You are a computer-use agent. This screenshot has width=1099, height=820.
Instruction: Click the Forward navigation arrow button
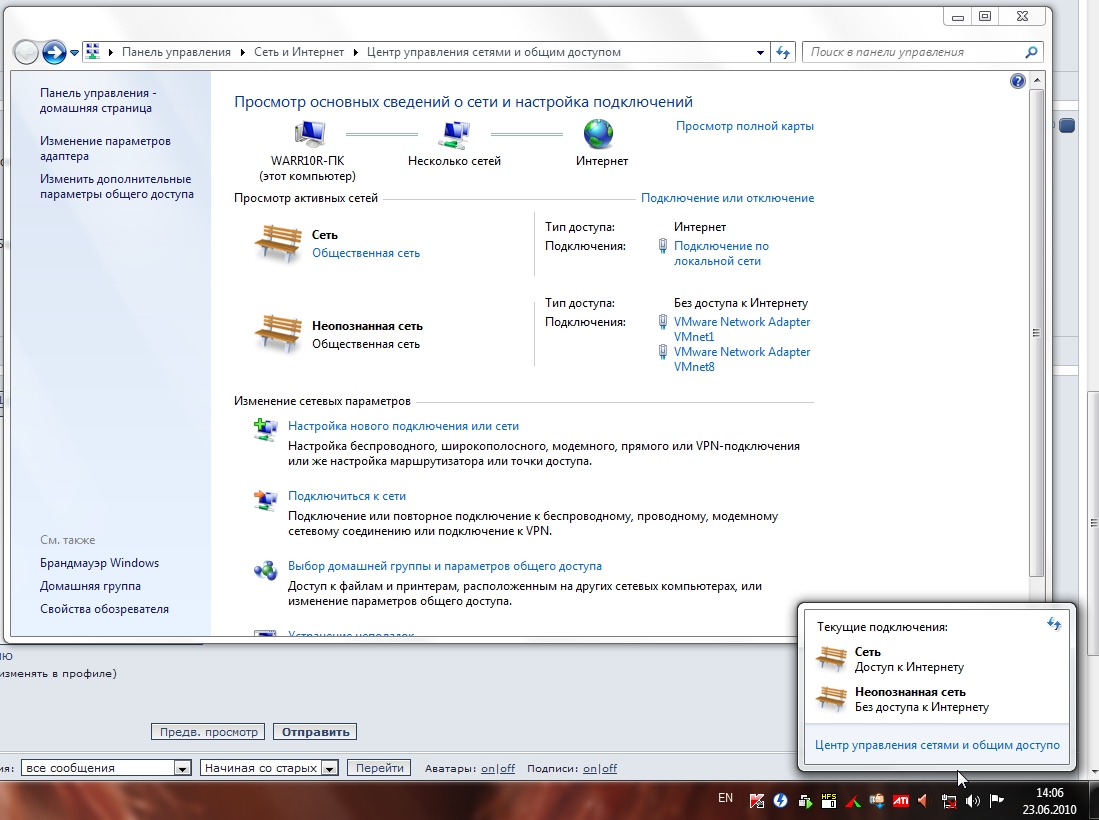pos(54,52)
